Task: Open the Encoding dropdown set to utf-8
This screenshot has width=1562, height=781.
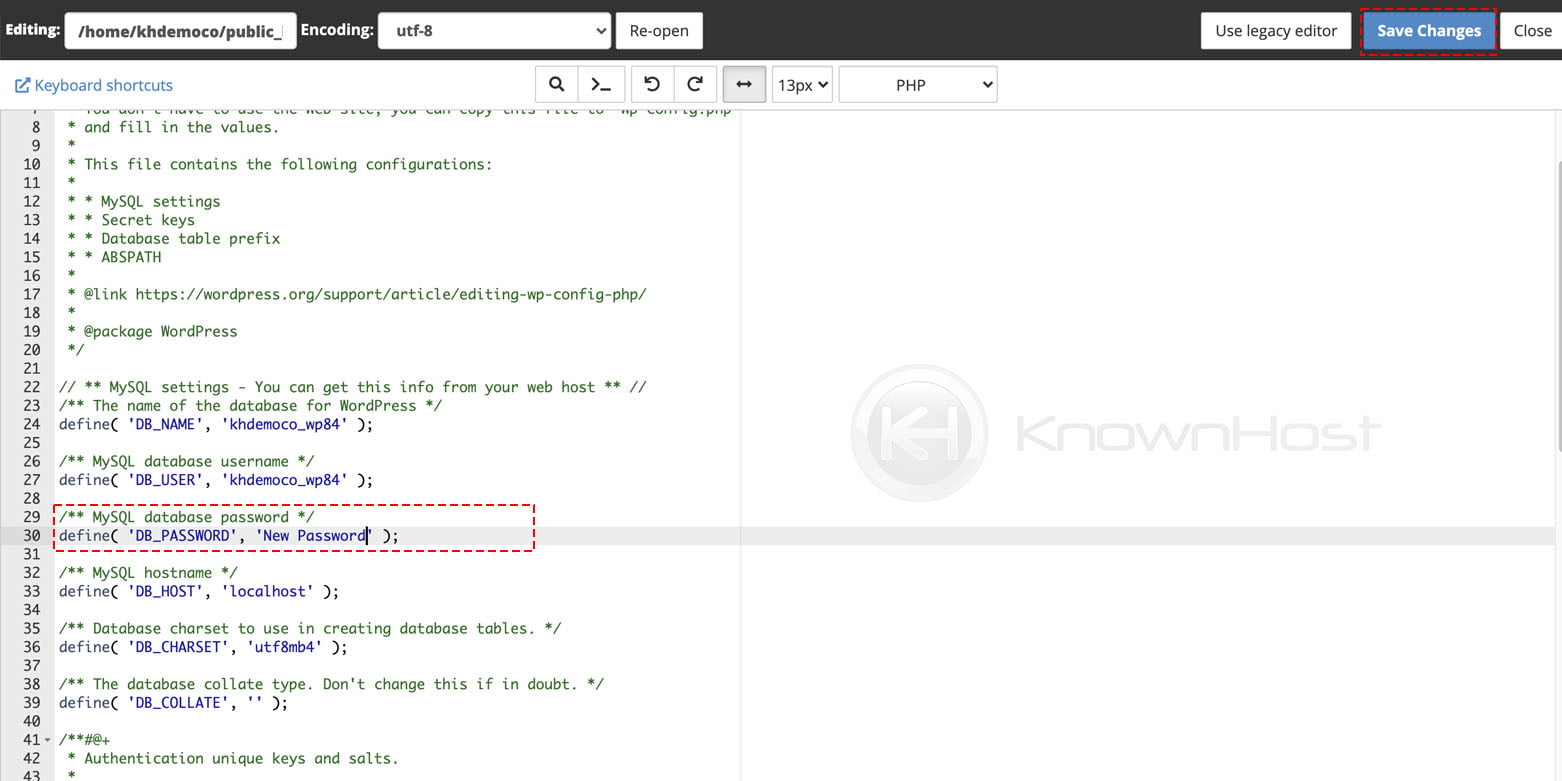Action: [494, 30]
